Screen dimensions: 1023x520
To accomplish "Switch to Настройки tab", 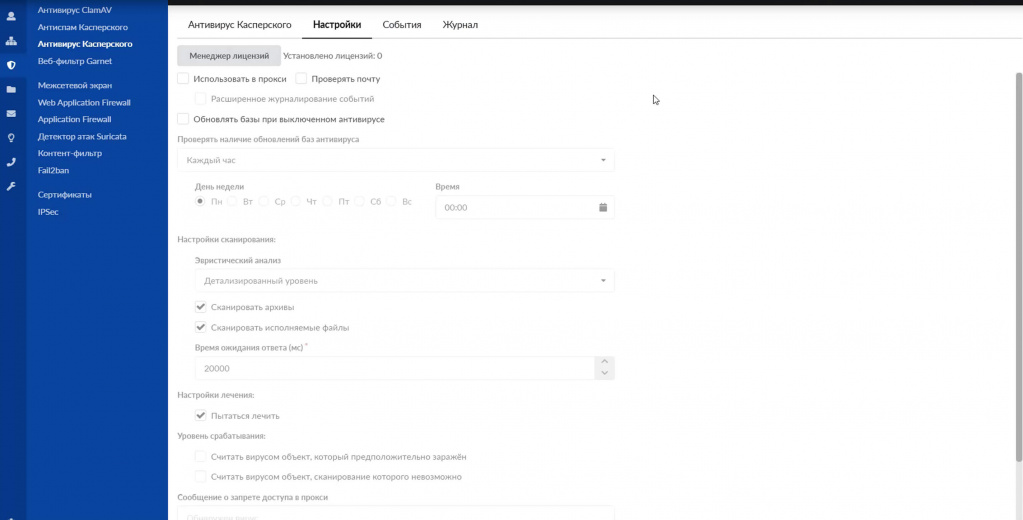I will tap(337, 25).
